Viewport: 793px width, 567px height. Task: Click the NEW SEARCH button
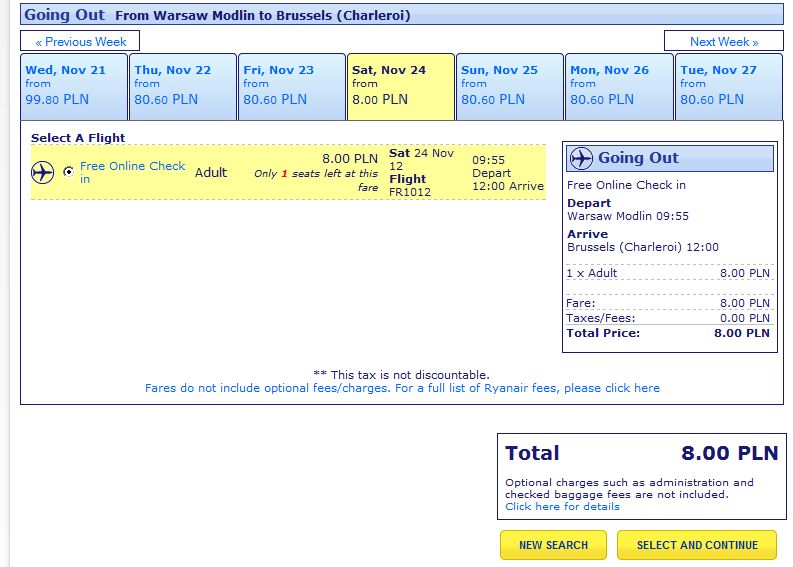point(553,545)
